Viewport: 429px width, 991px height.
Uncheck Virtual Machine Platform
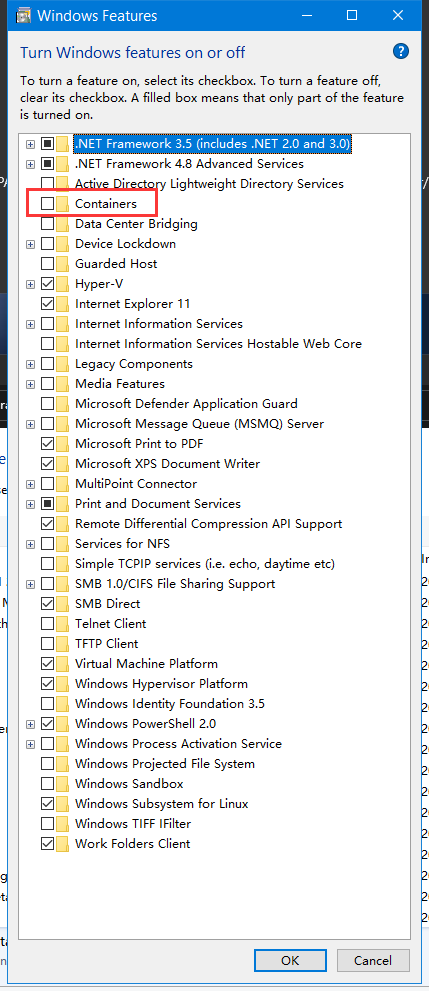(x=47, y=664)
